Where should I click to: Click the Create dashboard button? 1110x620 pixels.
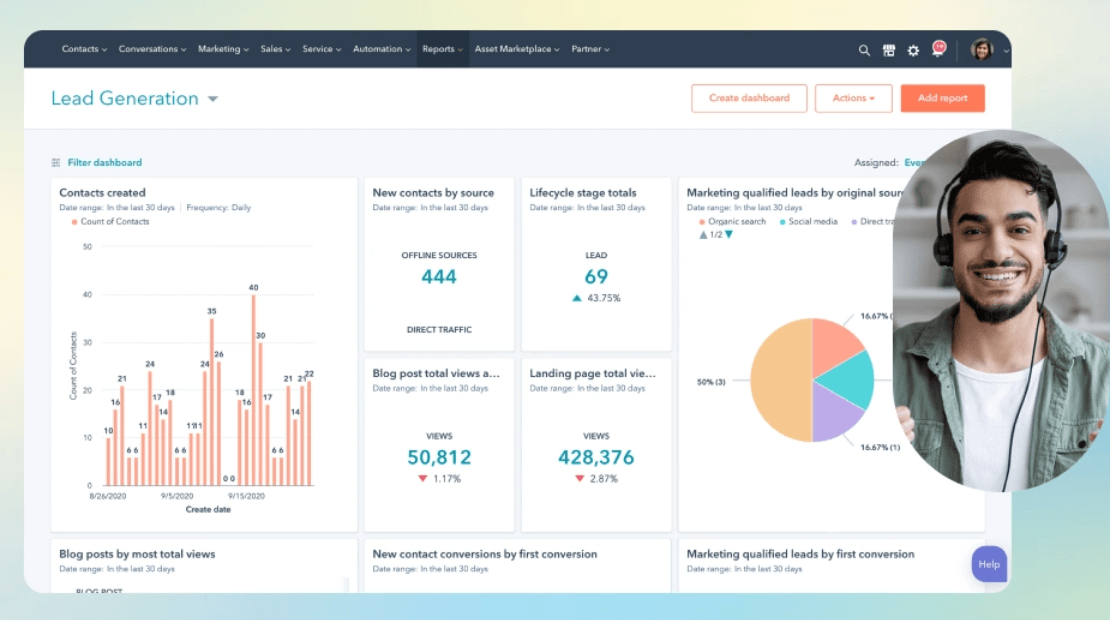click(749, 98)
